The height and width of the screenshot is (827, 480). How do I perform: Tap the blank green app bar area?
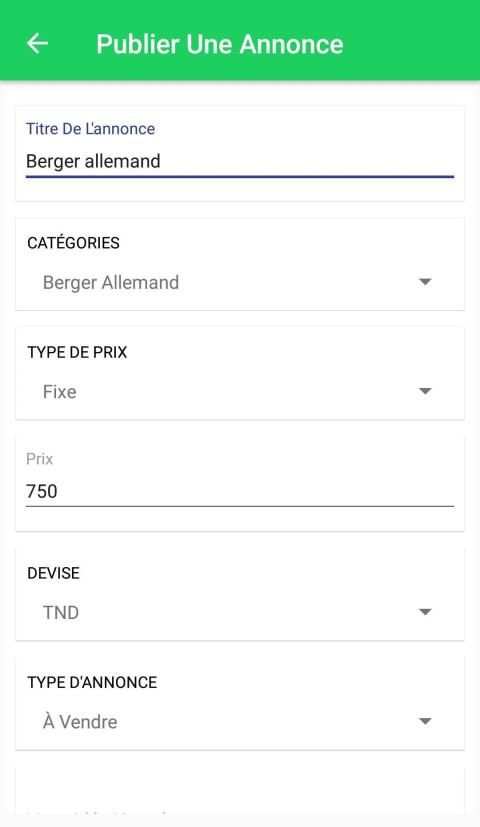point(411,42)
